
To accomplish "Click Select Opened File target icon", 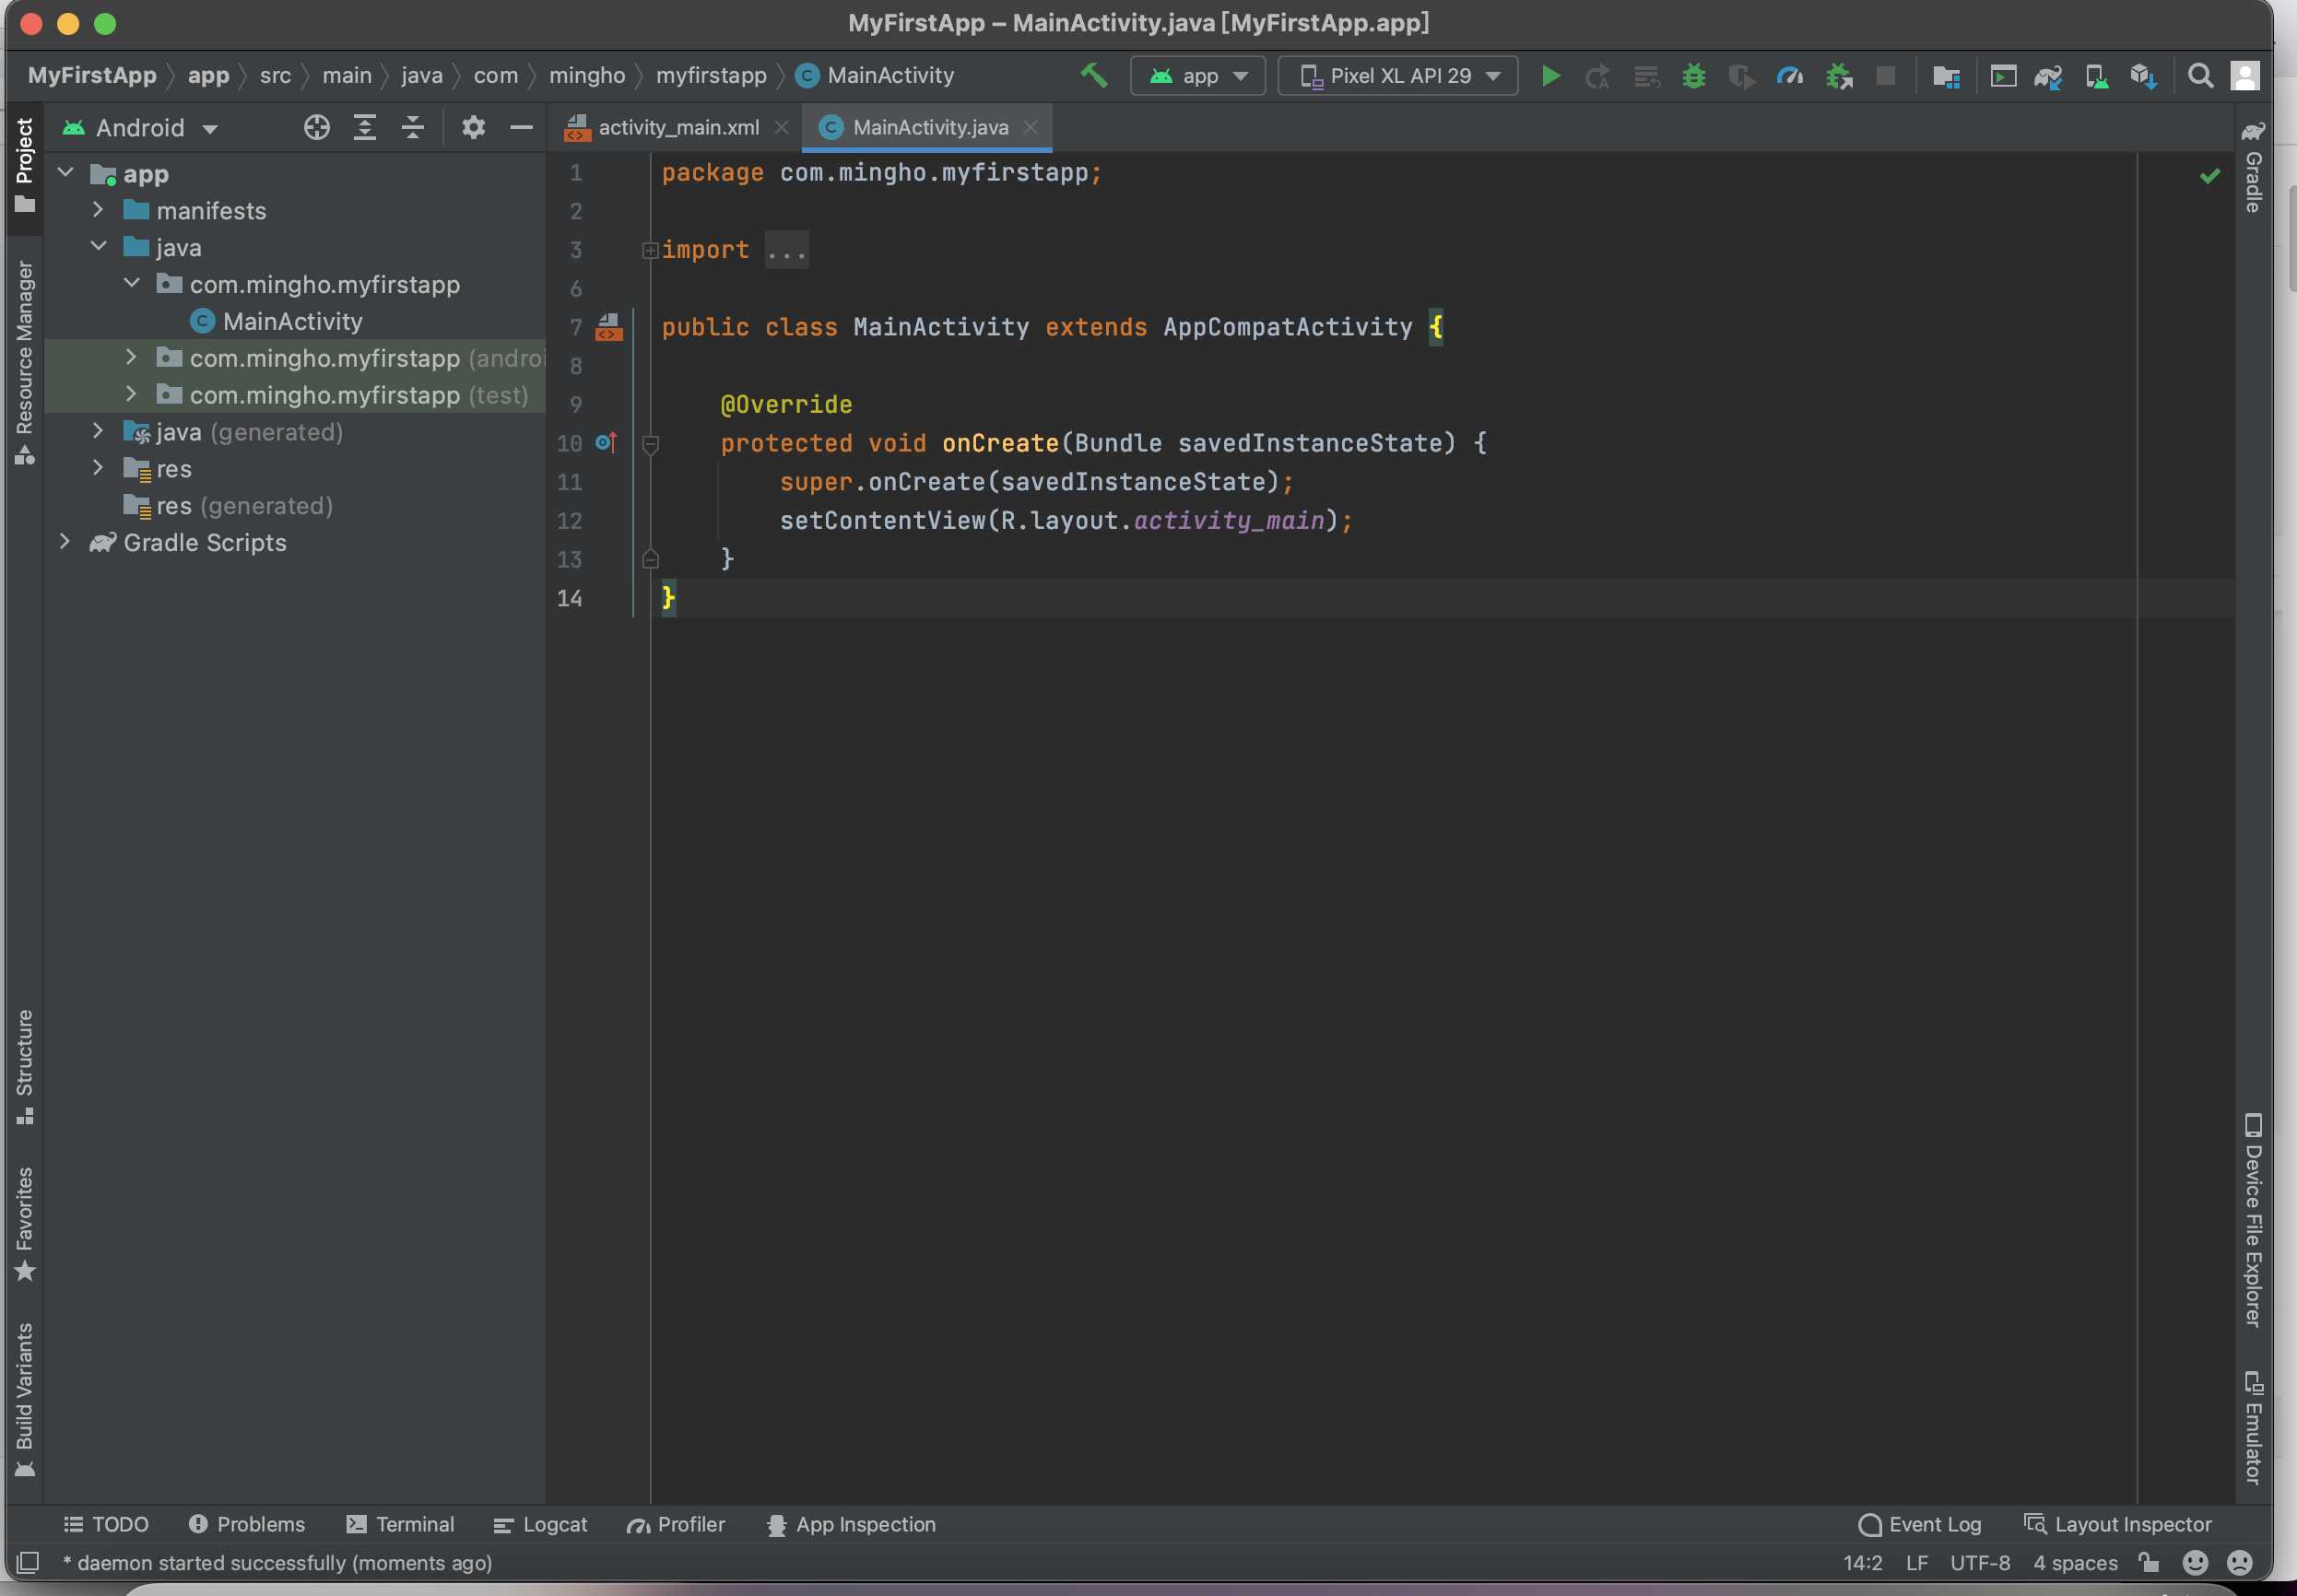I will pos(317,128).
